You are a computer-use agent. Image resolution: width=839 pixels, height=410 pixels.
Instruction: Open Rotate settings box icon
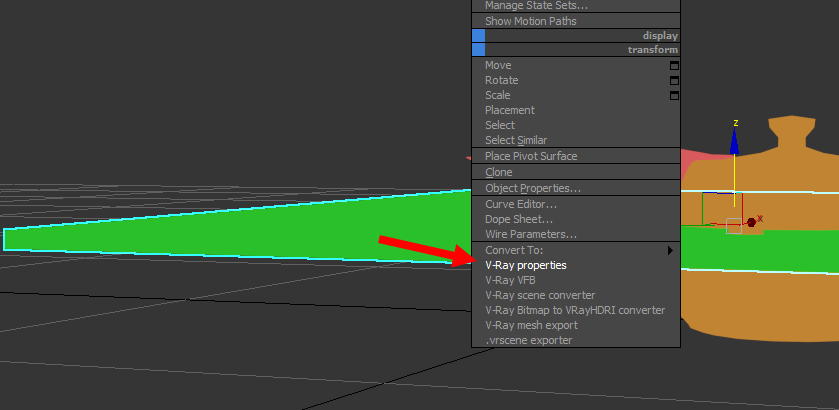[x=674, y=80]
